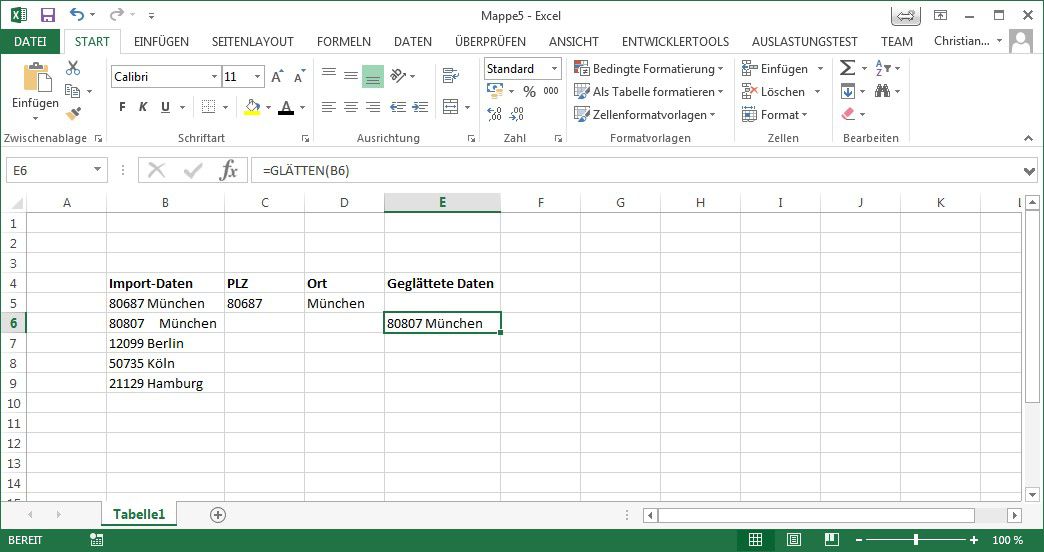
Task: Select cell B7 containing 12099 Berlin
Action: point(165,344)
